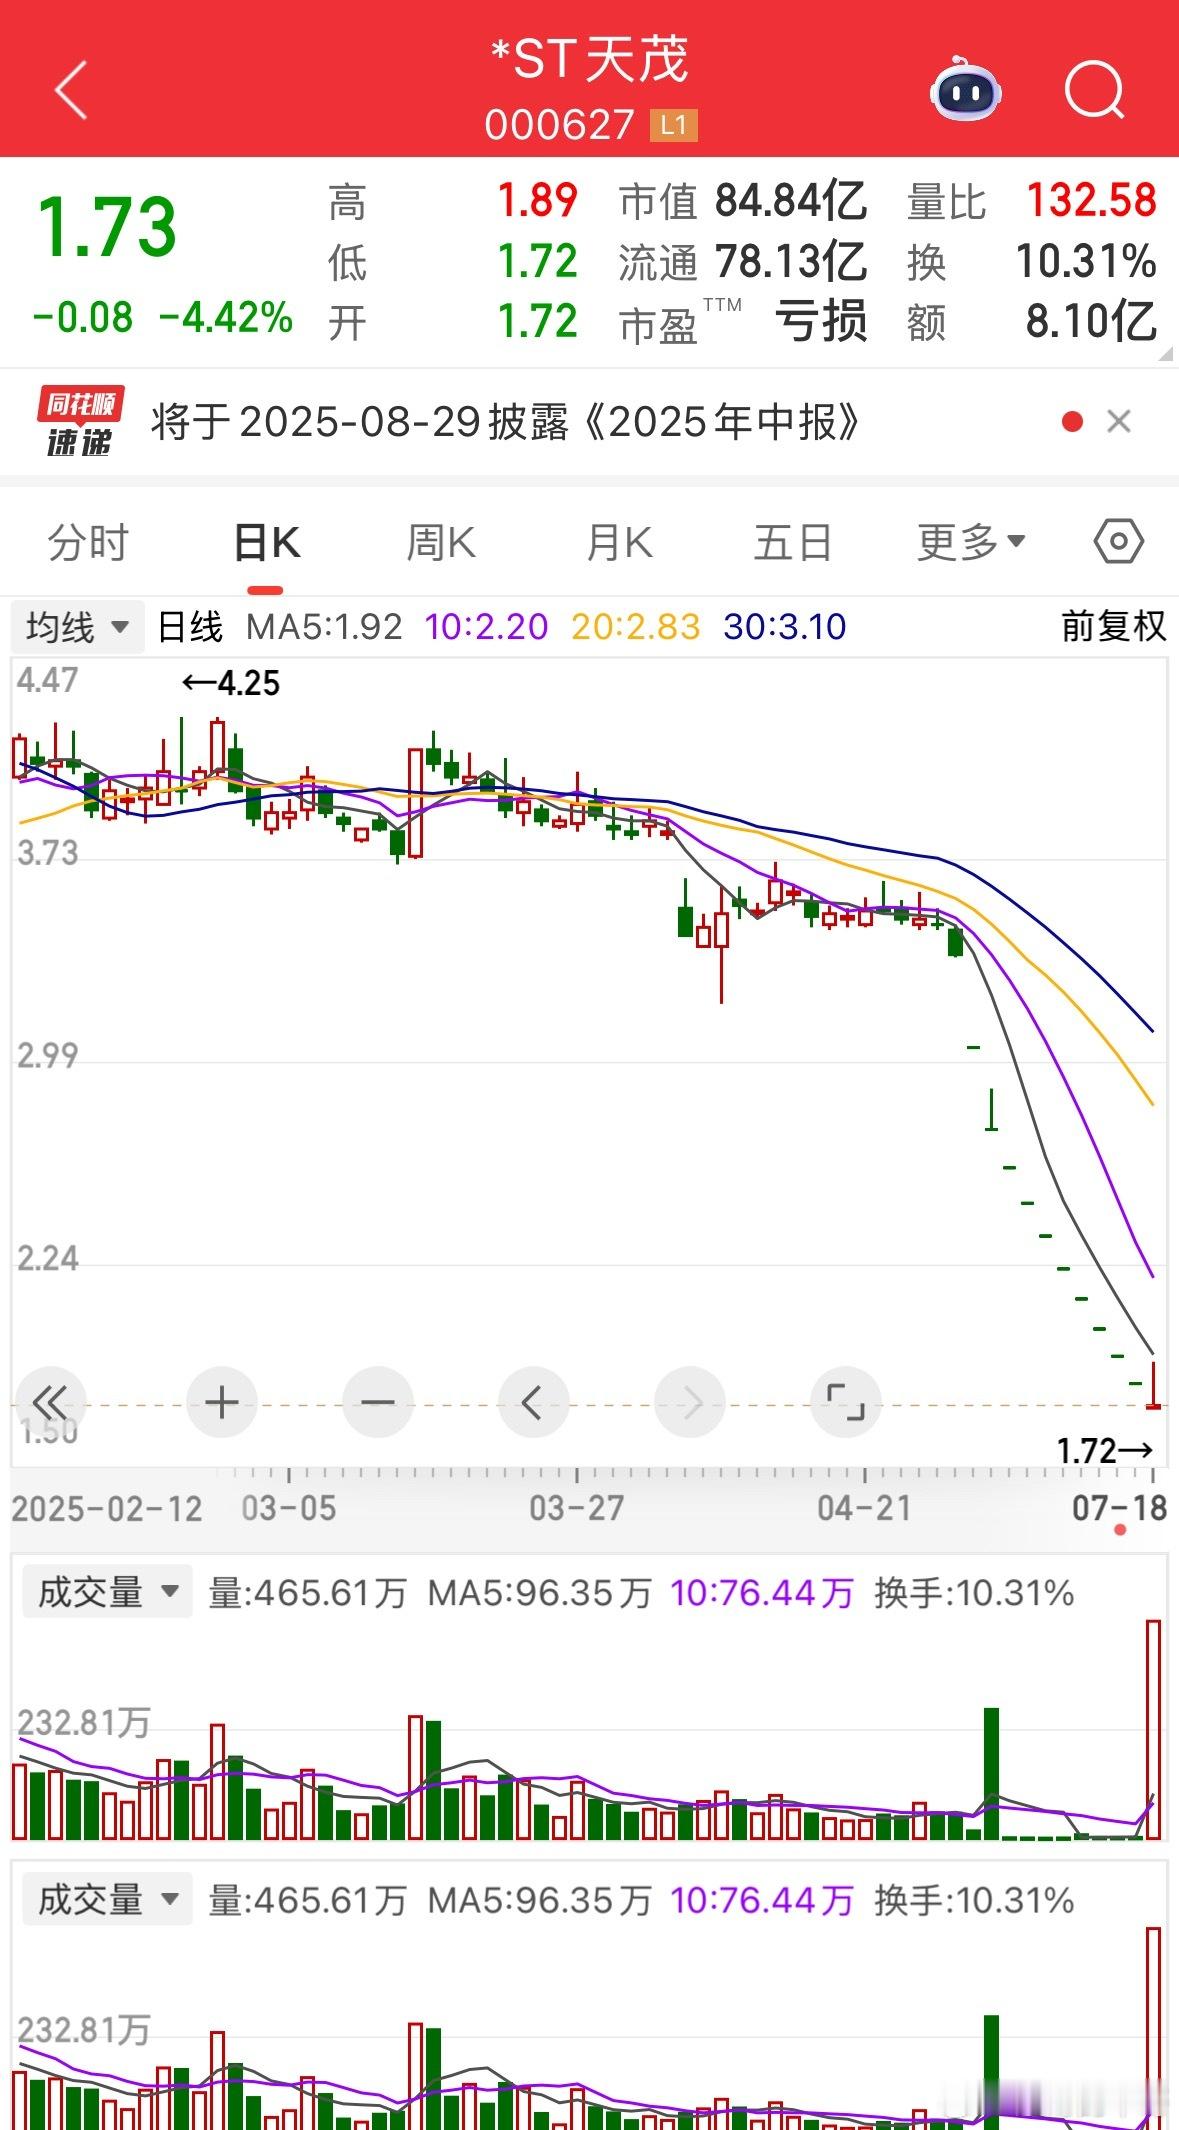The height and width of the screenshot is (2130, 1179).
Task: Tap the search magnifier icon
Action: pos(1094,91)
